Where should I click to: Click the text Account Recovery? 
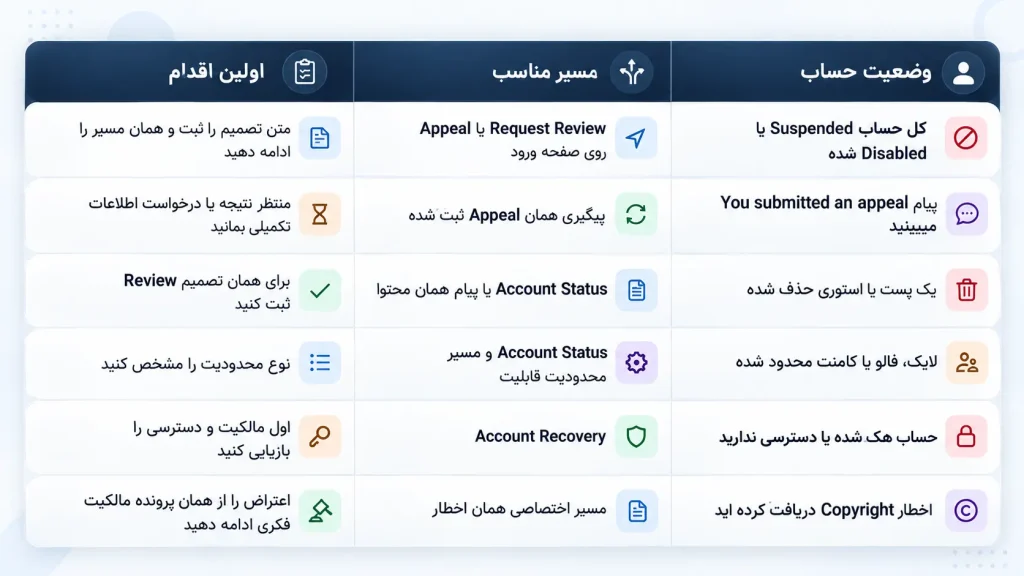point(540,436)
